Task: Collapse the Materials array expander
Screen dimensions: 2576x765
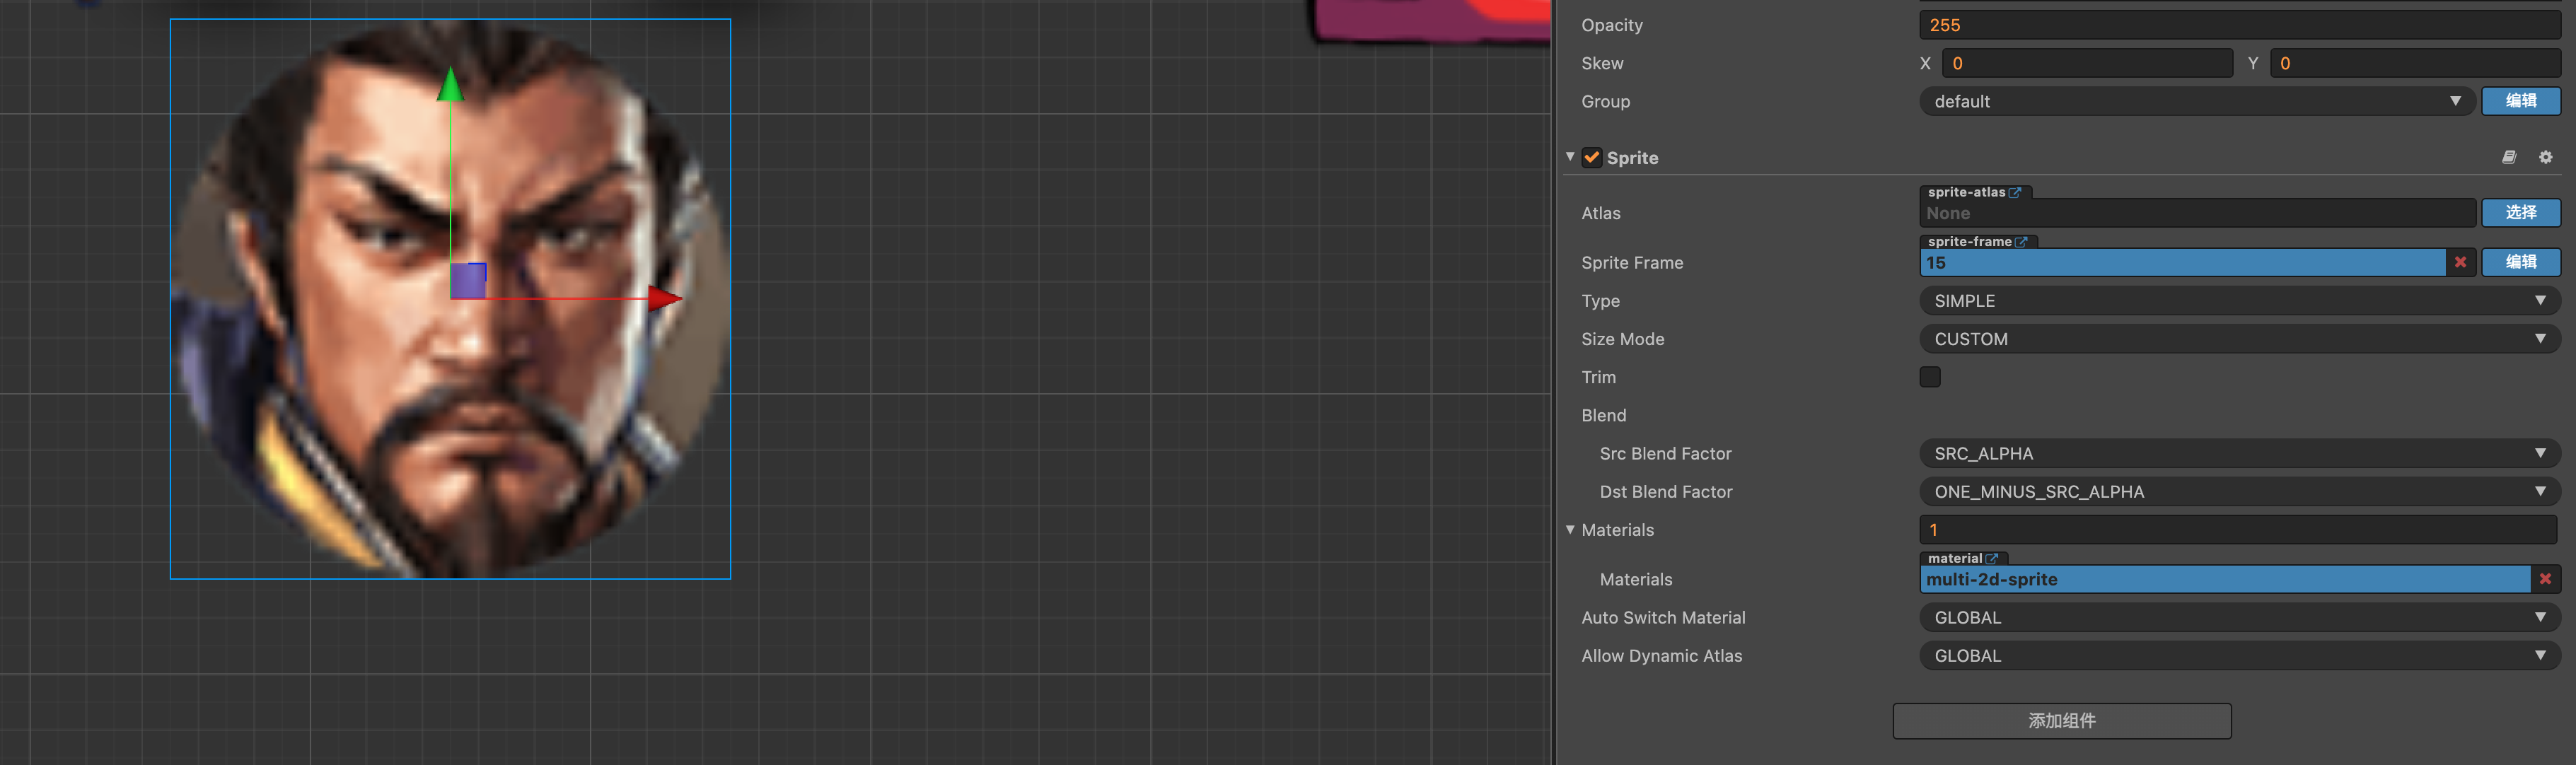Action: coord(1570,529)
